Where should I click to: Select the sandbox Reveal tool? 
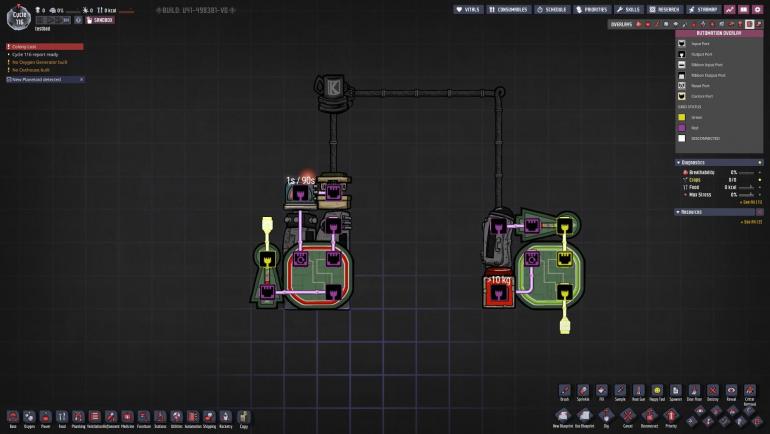[x=731, y=392]
